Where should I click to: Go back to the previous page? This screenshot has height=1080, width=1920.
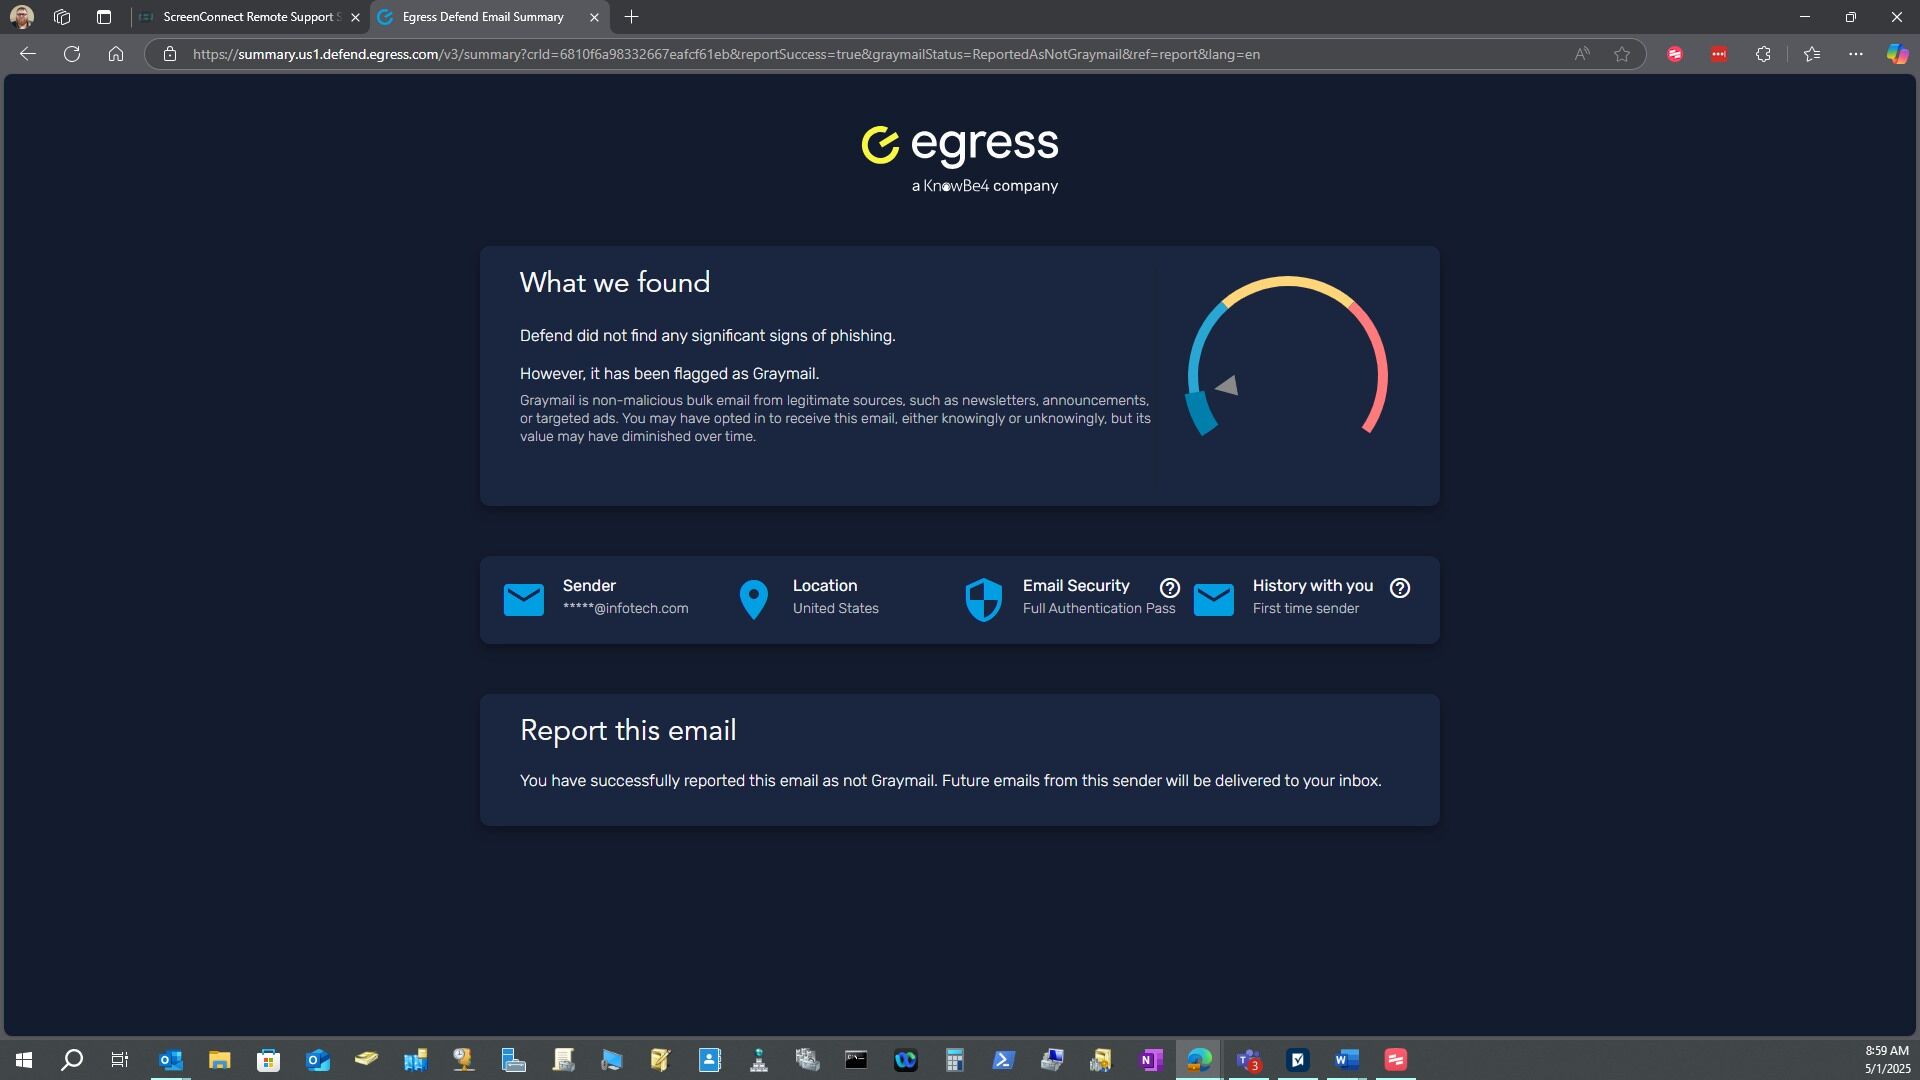coord(28,54)
